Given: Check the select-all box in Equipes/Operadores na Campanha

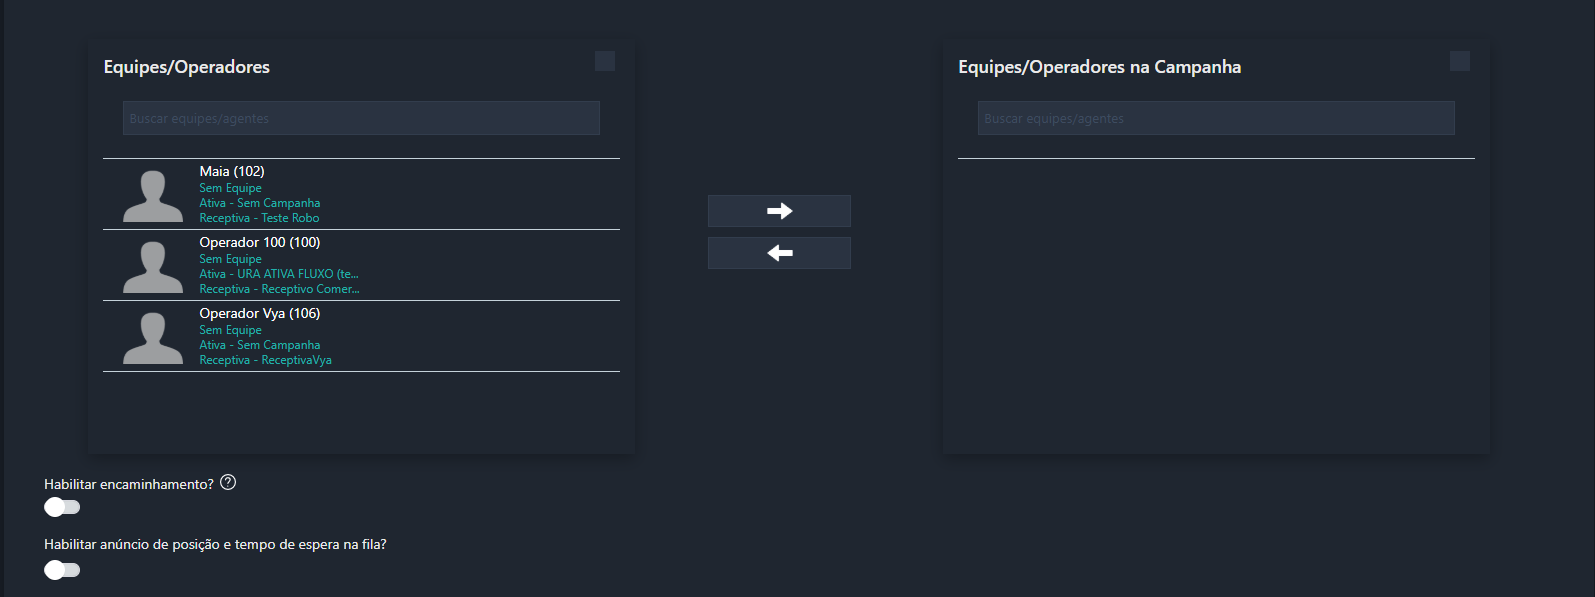Looking at the screenshot, I should 1460,61.
